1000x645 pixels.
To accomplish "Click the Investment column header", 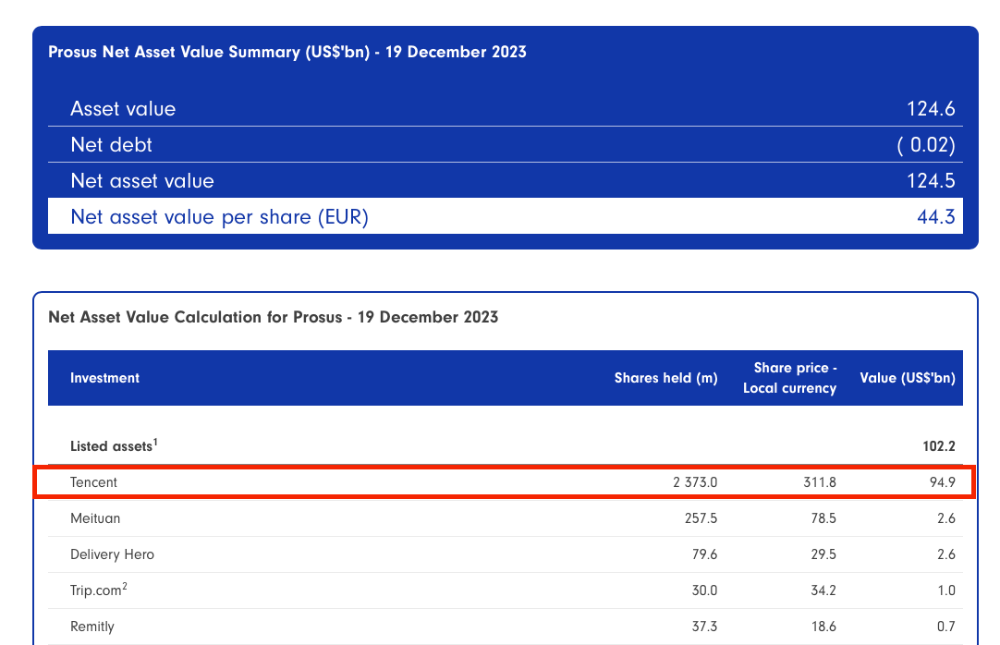I will pos(105,378).
